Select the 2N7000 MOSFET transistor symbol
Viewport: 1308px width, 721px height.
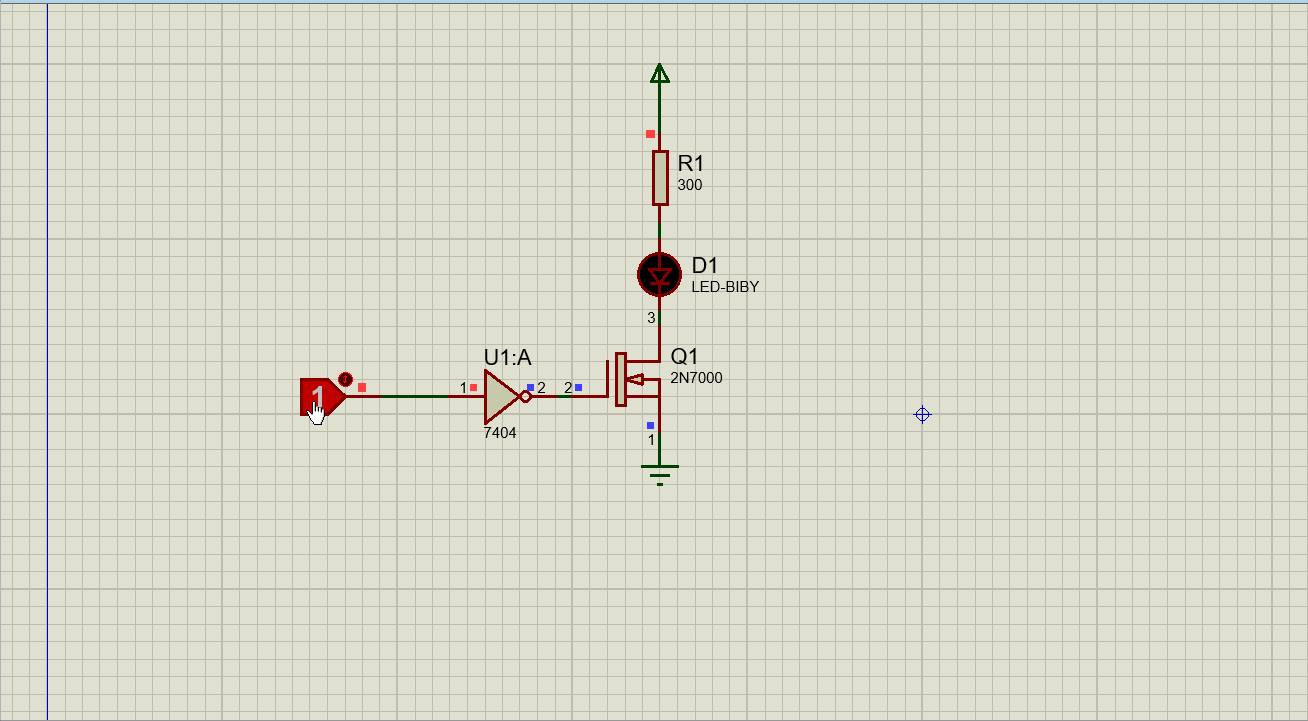click(635, 379)
